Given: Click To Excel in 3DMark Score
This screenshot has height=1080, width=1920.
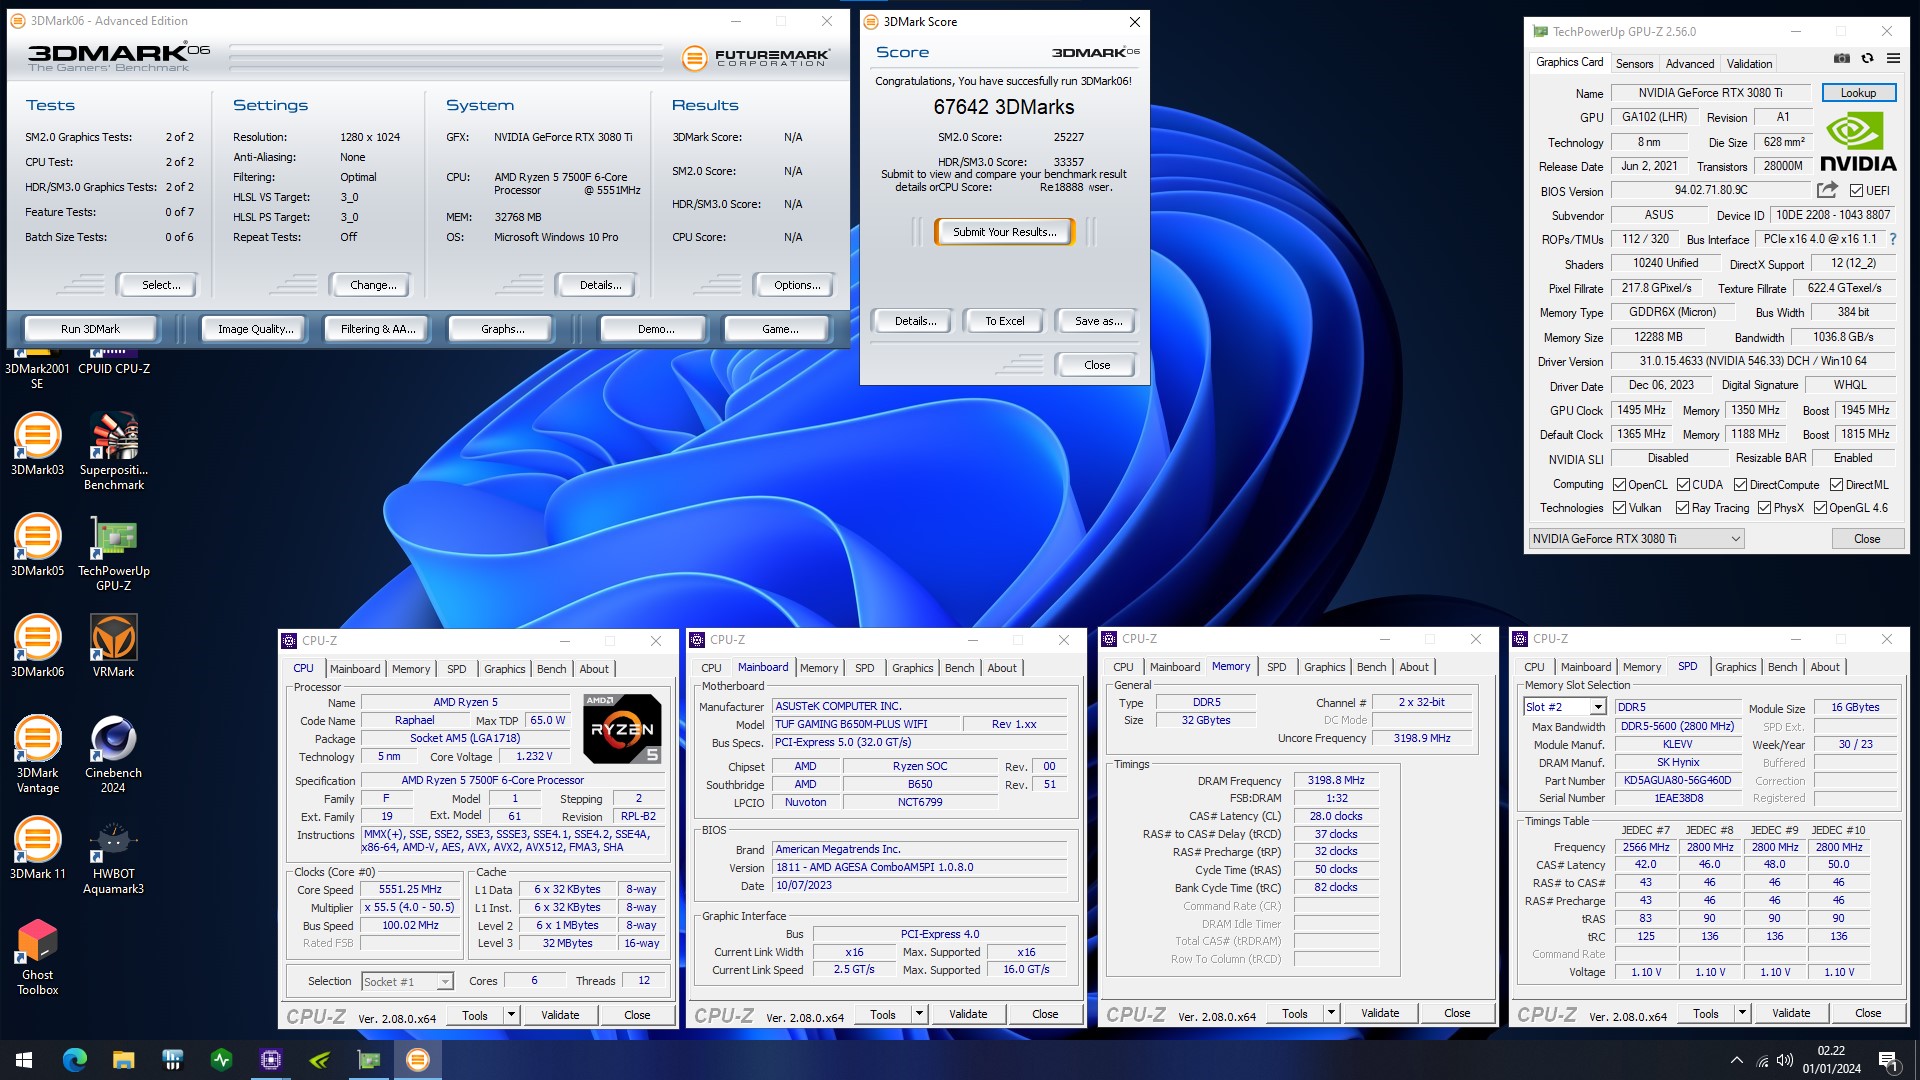Looking at the screenshot, I should 1004,321.
